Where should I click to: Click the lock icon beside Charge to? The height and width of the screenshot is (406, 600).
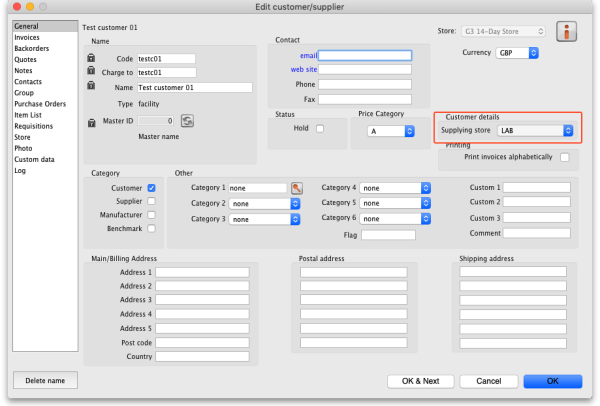tap(93, 73)
